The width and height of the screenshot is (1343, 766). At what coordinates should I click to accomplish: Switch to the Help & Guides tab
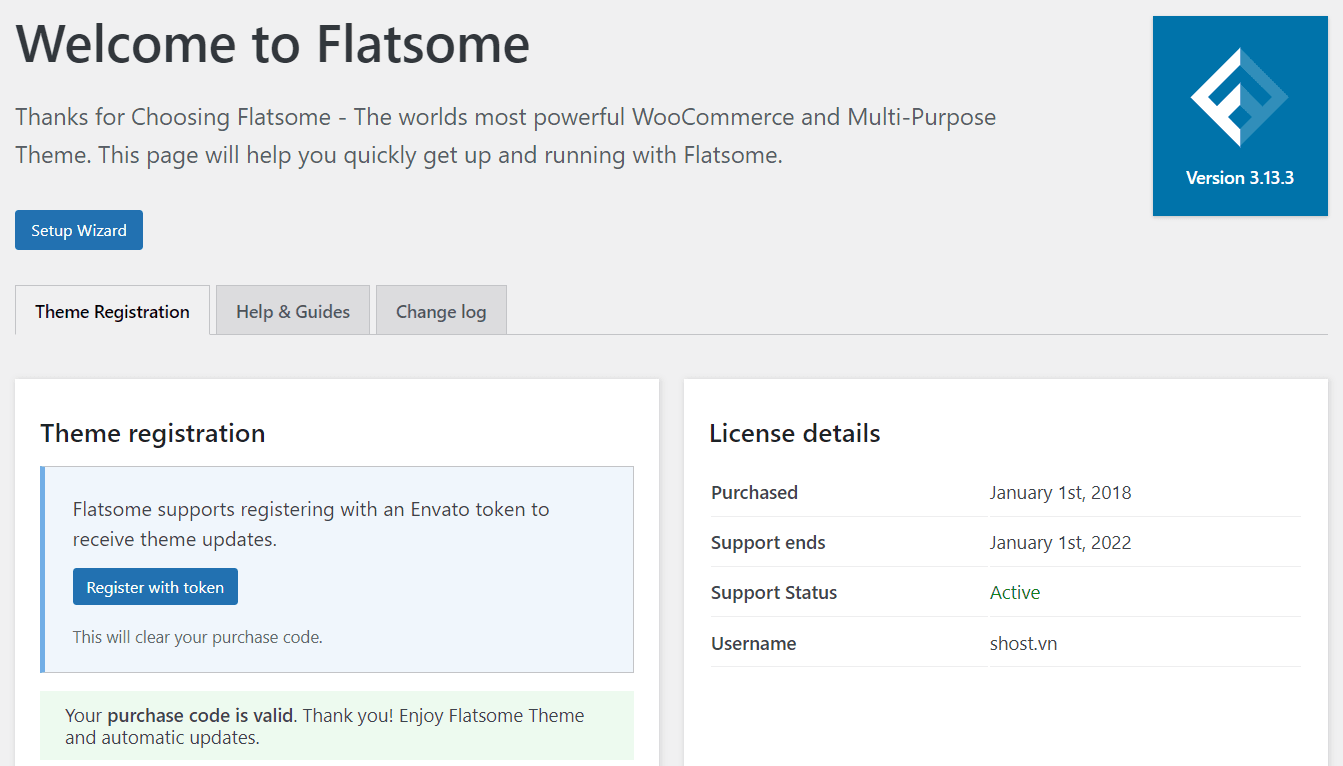(292, 310)
